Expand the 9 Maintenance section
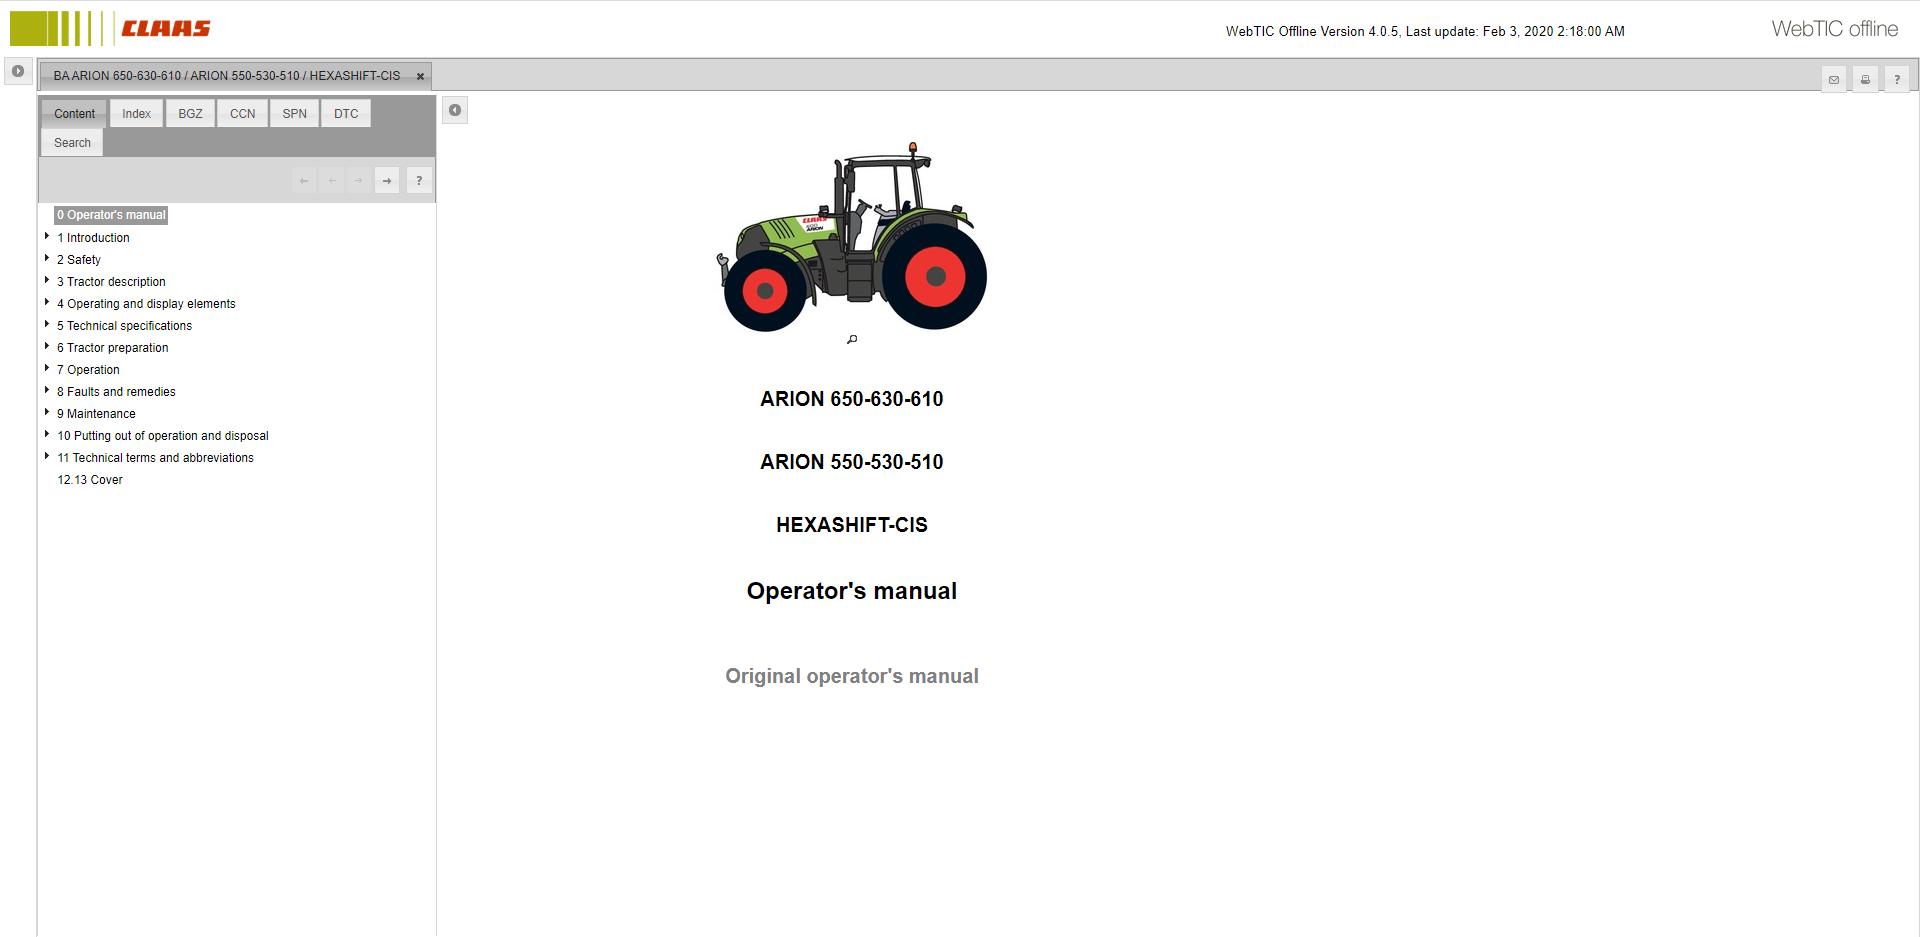 point(46,412)
